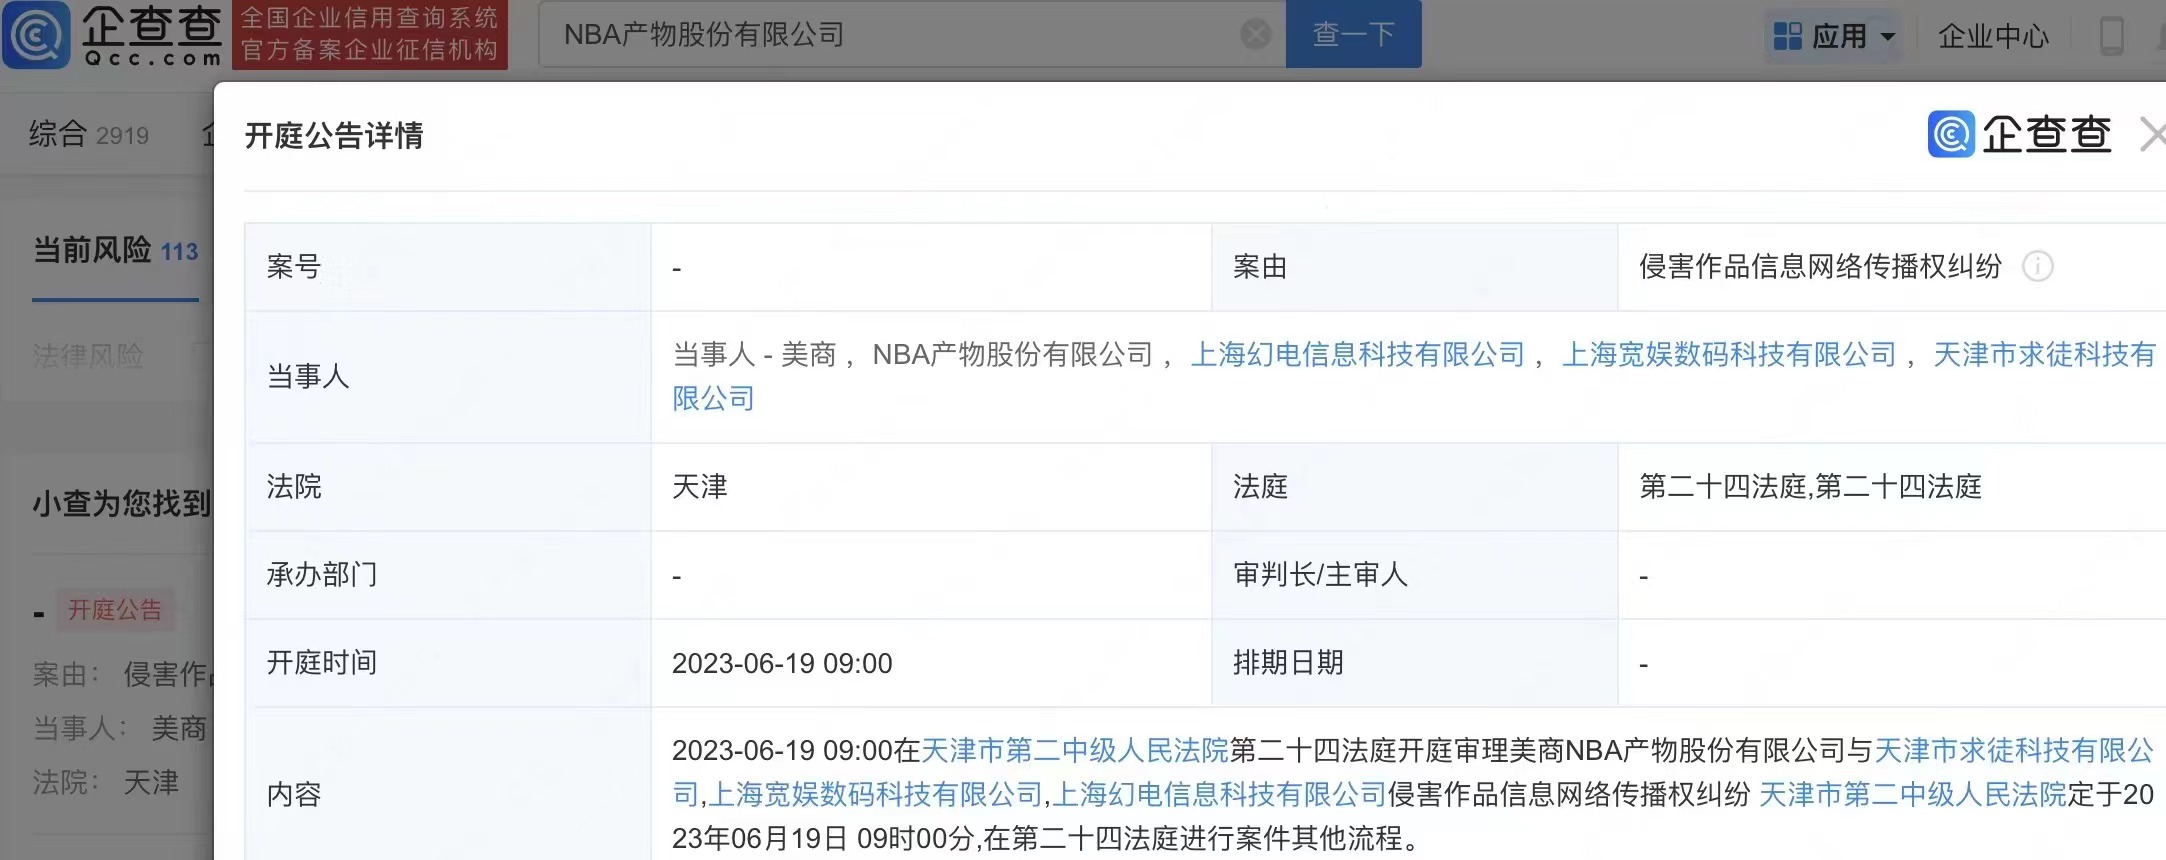Click the 2023-06-19 09:00 开庭时间 value
The width and height of the screenshot is (2166, 860).
(782, 663)
